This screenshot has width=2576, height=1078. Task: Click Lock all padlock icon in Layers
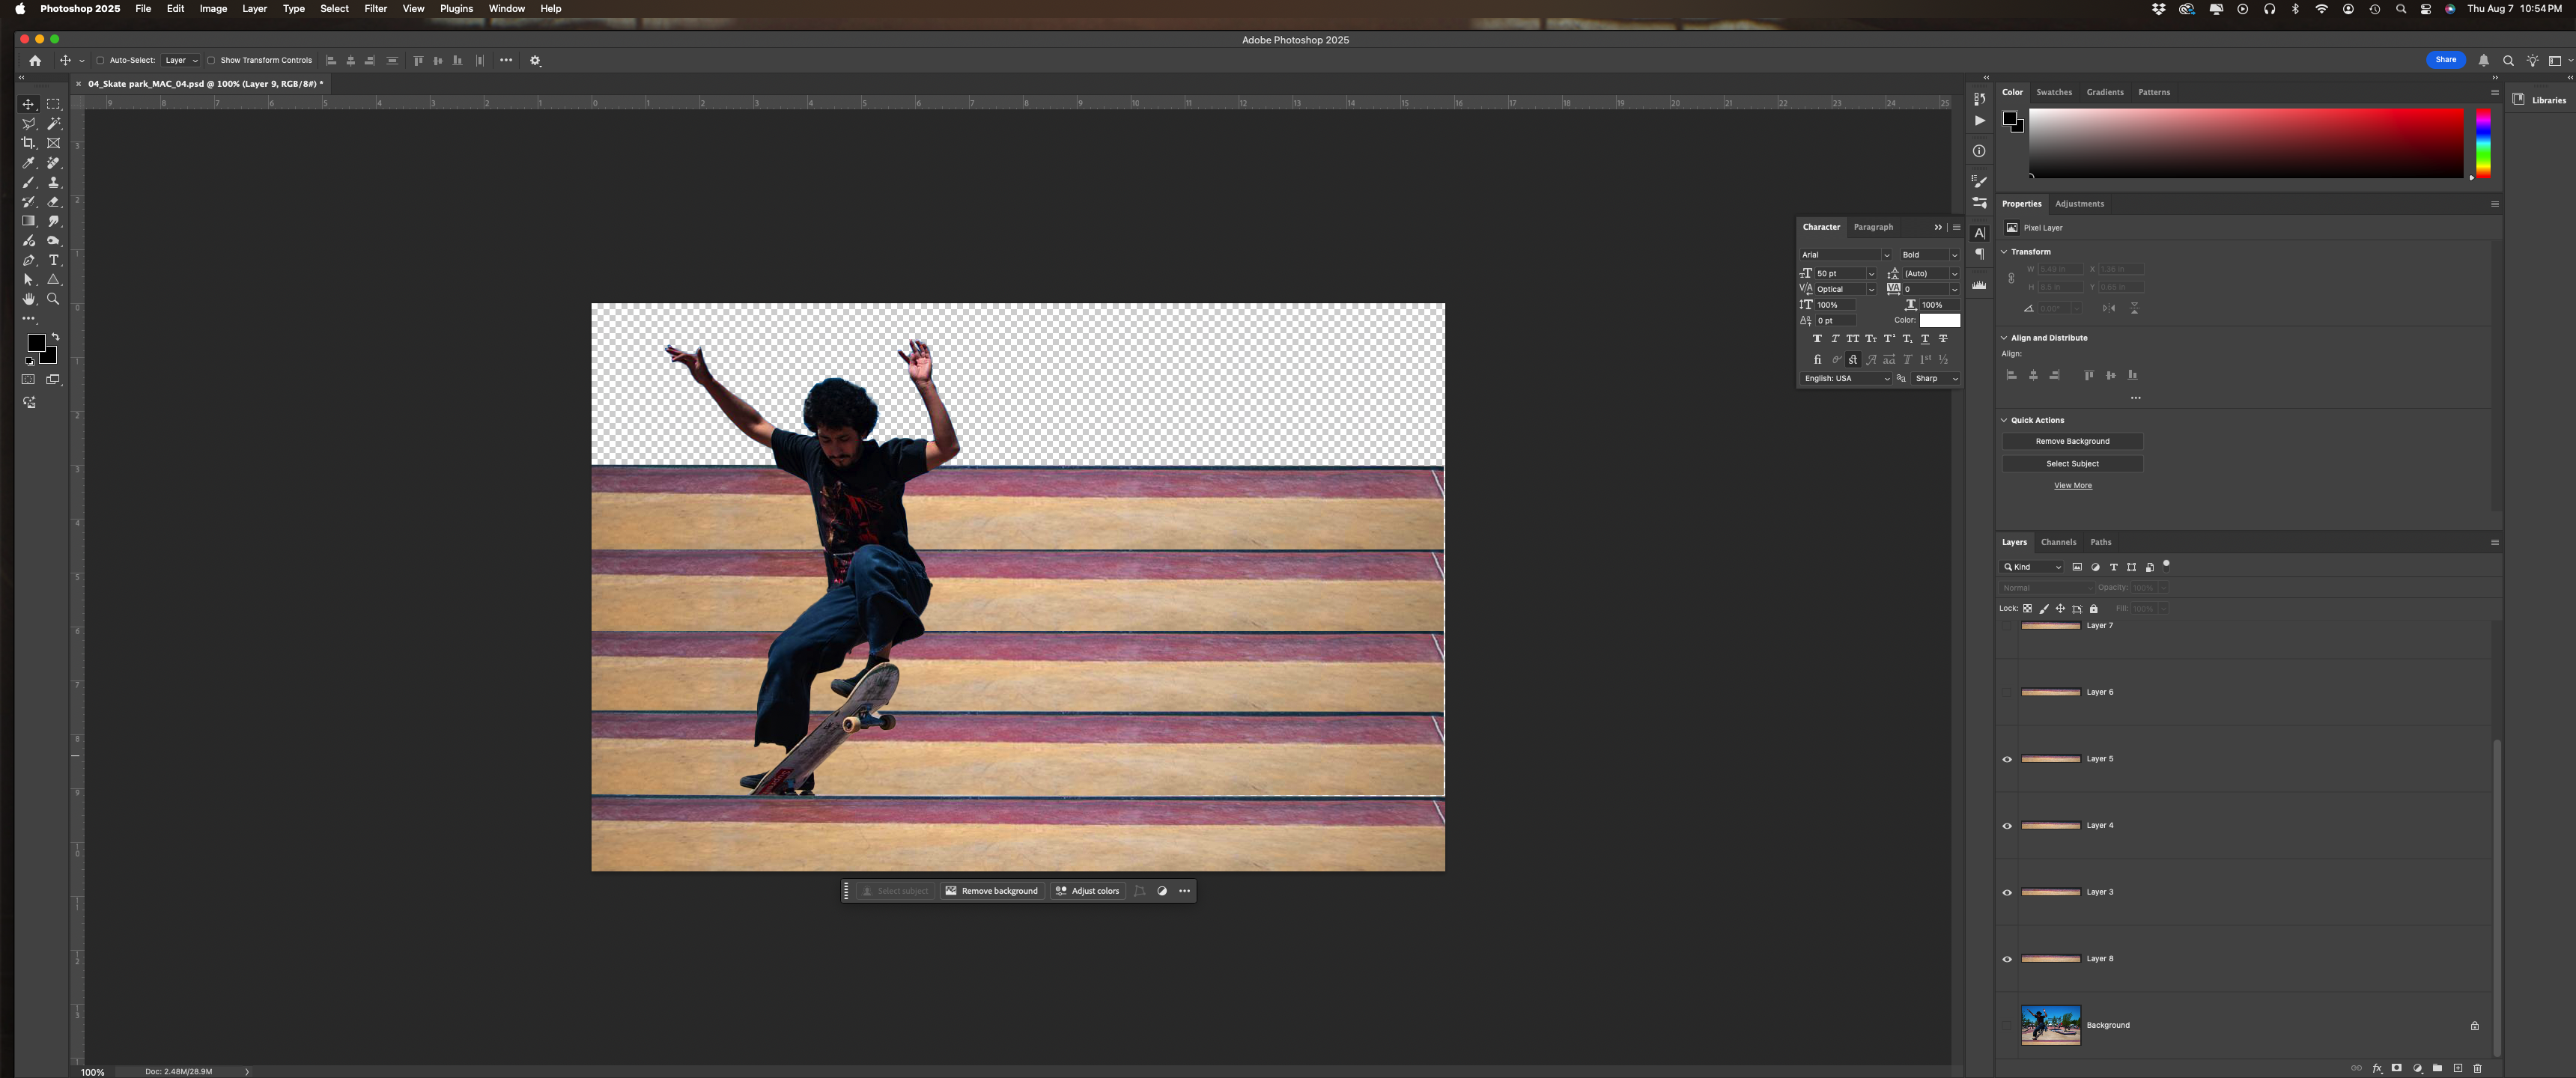[x=2093, y=608]
